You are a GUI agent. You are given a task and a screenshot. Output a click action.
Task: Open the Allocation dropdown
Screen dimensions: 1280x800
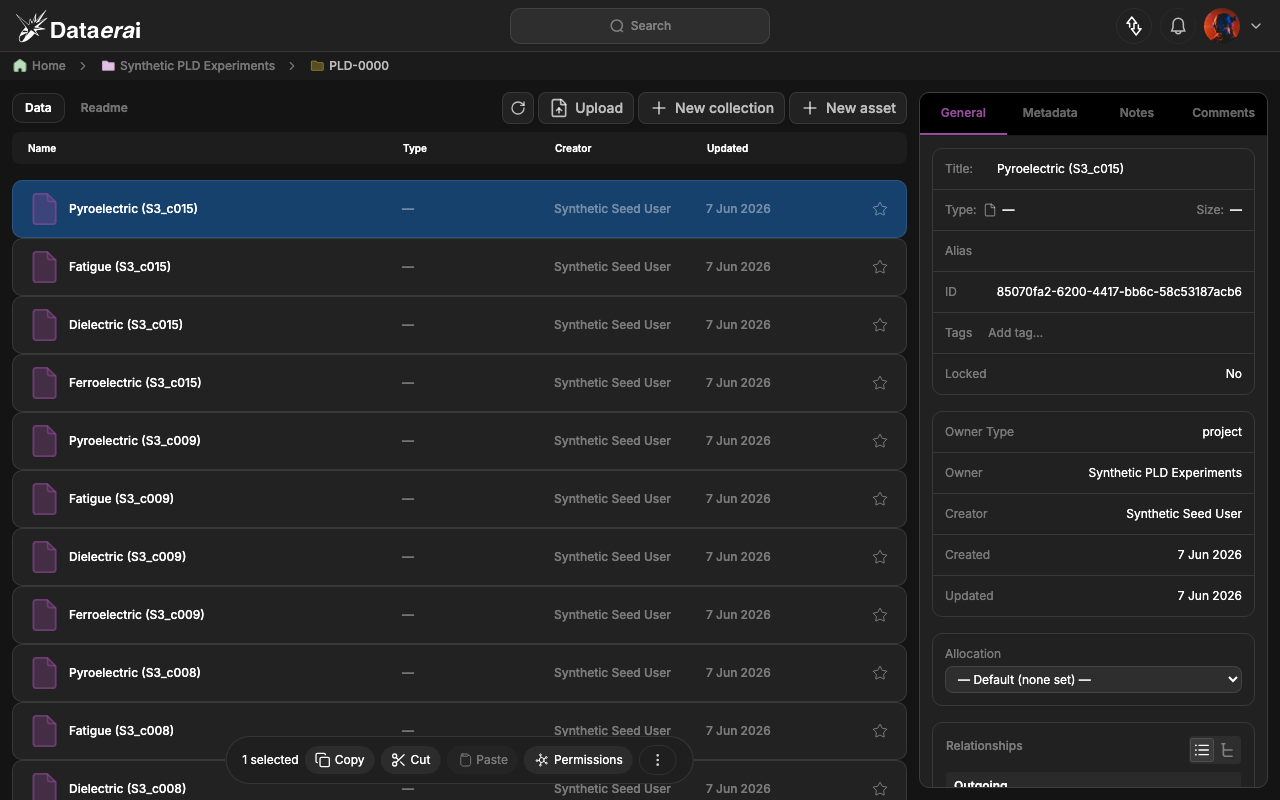(x=1093, y=680)
